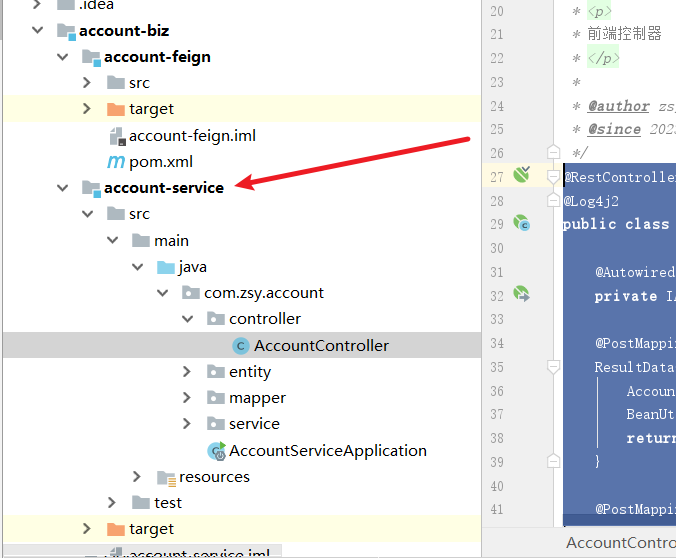Image resolution: width=676 pixels, height=558 pixels.
Task: Toggle the fold marker on line 39
Action: 553,460
